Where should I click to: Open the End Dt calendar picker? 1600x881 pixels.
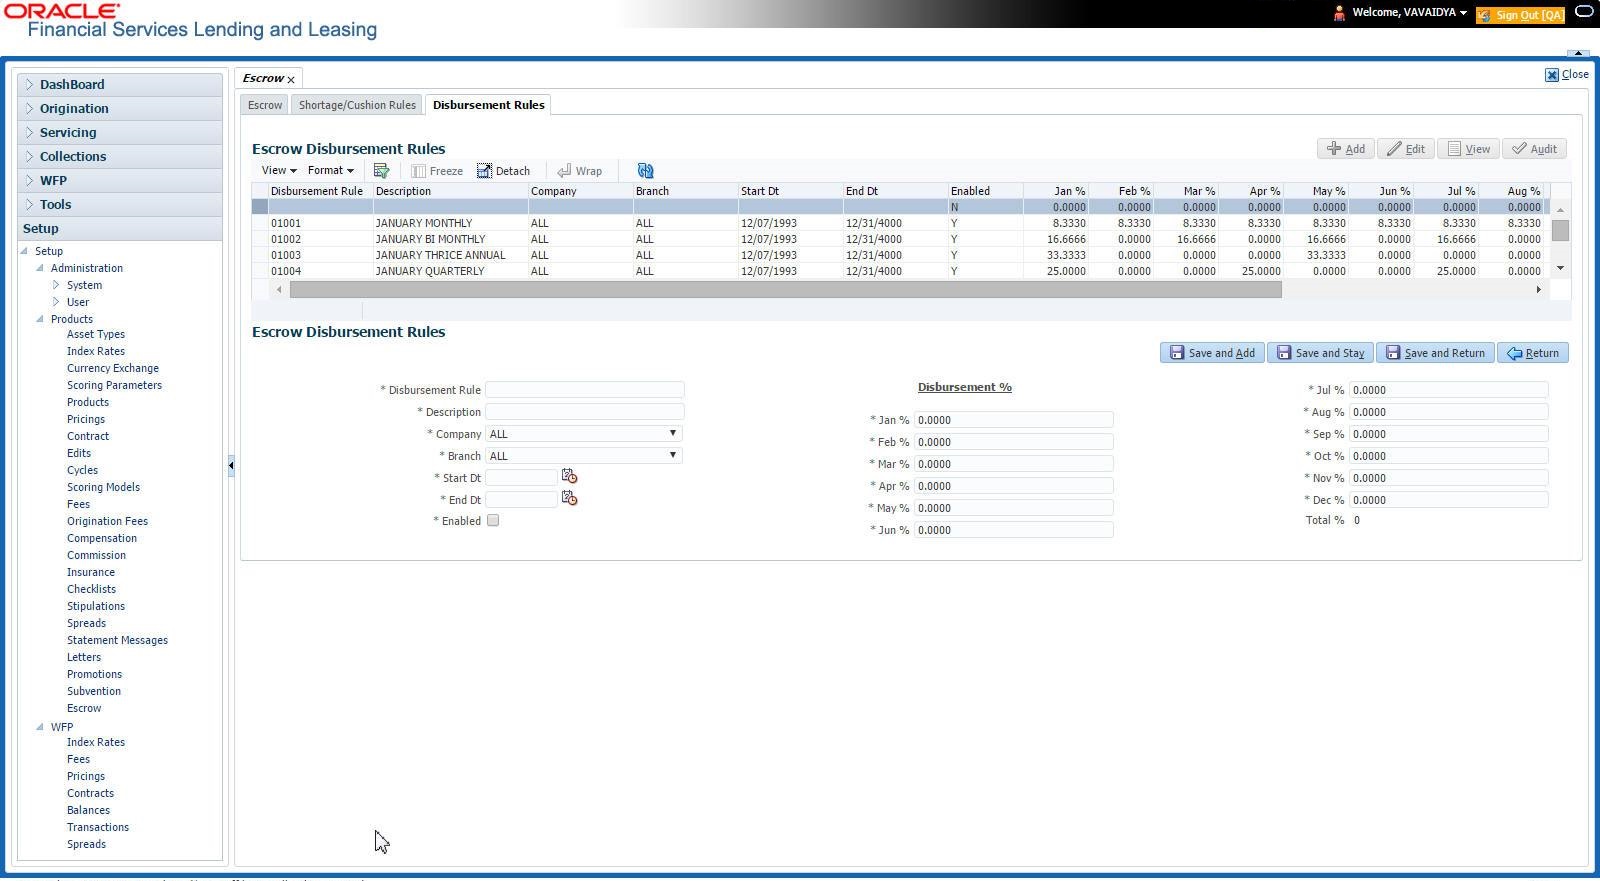click(x=569, y=498)
